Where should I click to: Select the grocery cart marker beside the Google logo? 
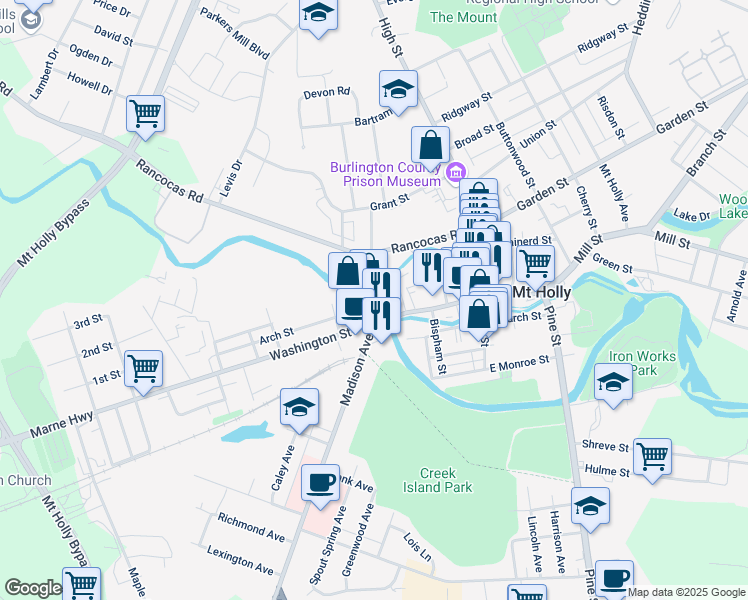(x=82, y=583)
